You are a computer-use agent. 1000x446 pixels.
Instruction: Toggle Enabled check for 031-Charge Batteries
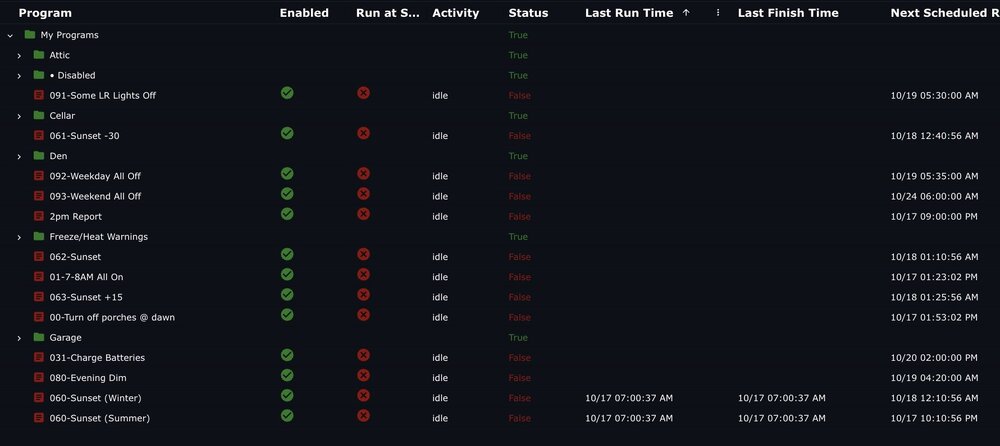[x=287, y=355]
